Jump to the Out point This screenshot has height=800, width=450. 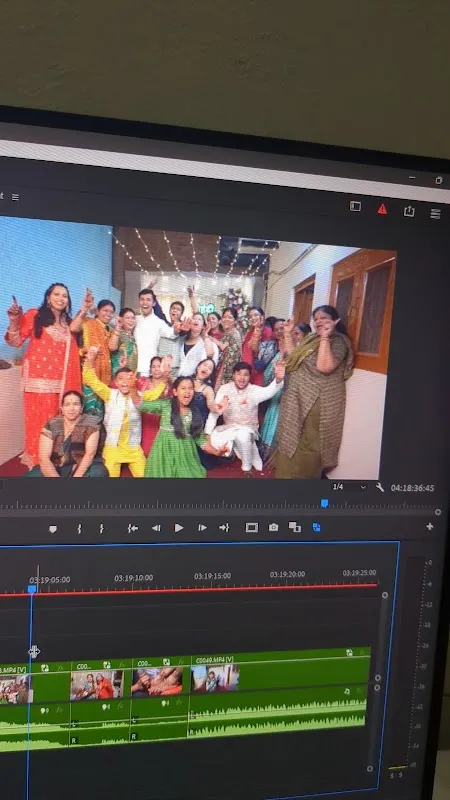click(x=224, y=528)
